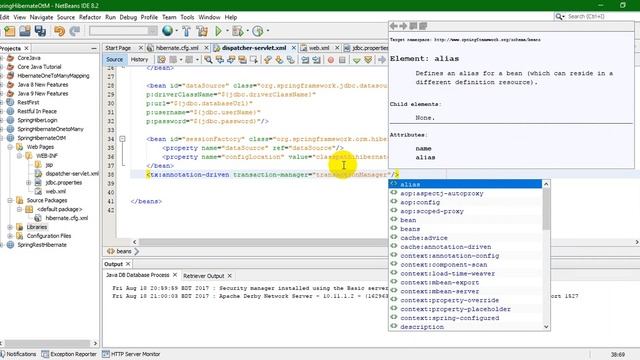Open the Navigate menu

click(x=41, y=17)
